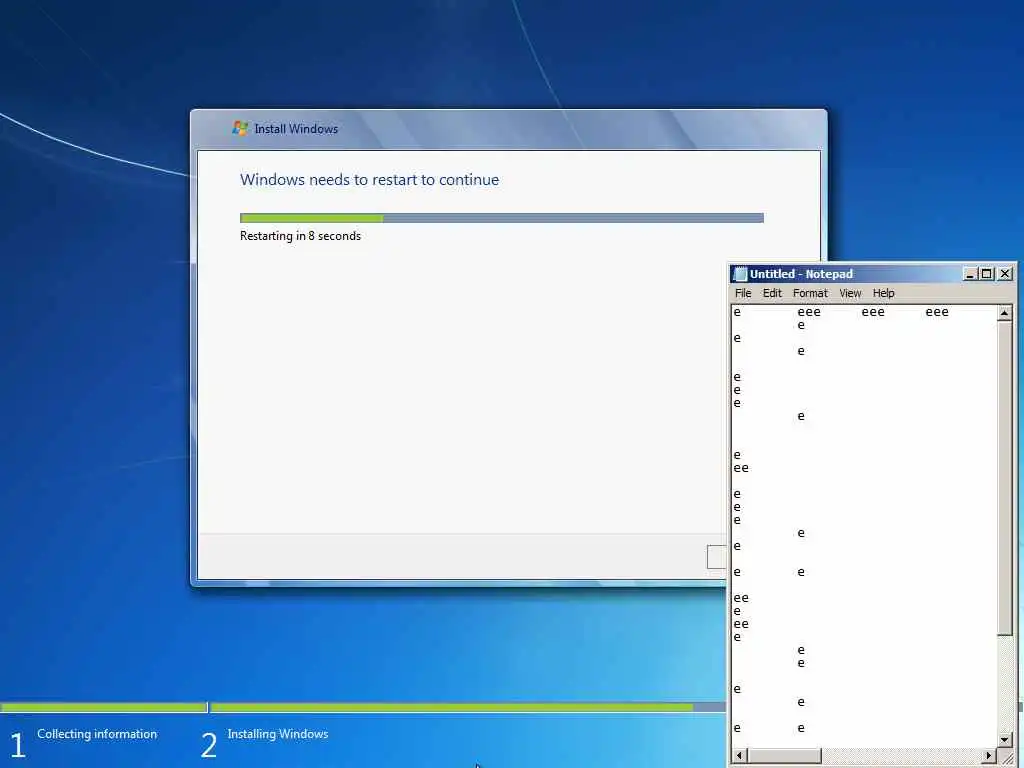Image resolution: width=1024 pixels, height=768 pixels.
Task: Click the Install Windows logo icon
Action: [x=240, y=128]
